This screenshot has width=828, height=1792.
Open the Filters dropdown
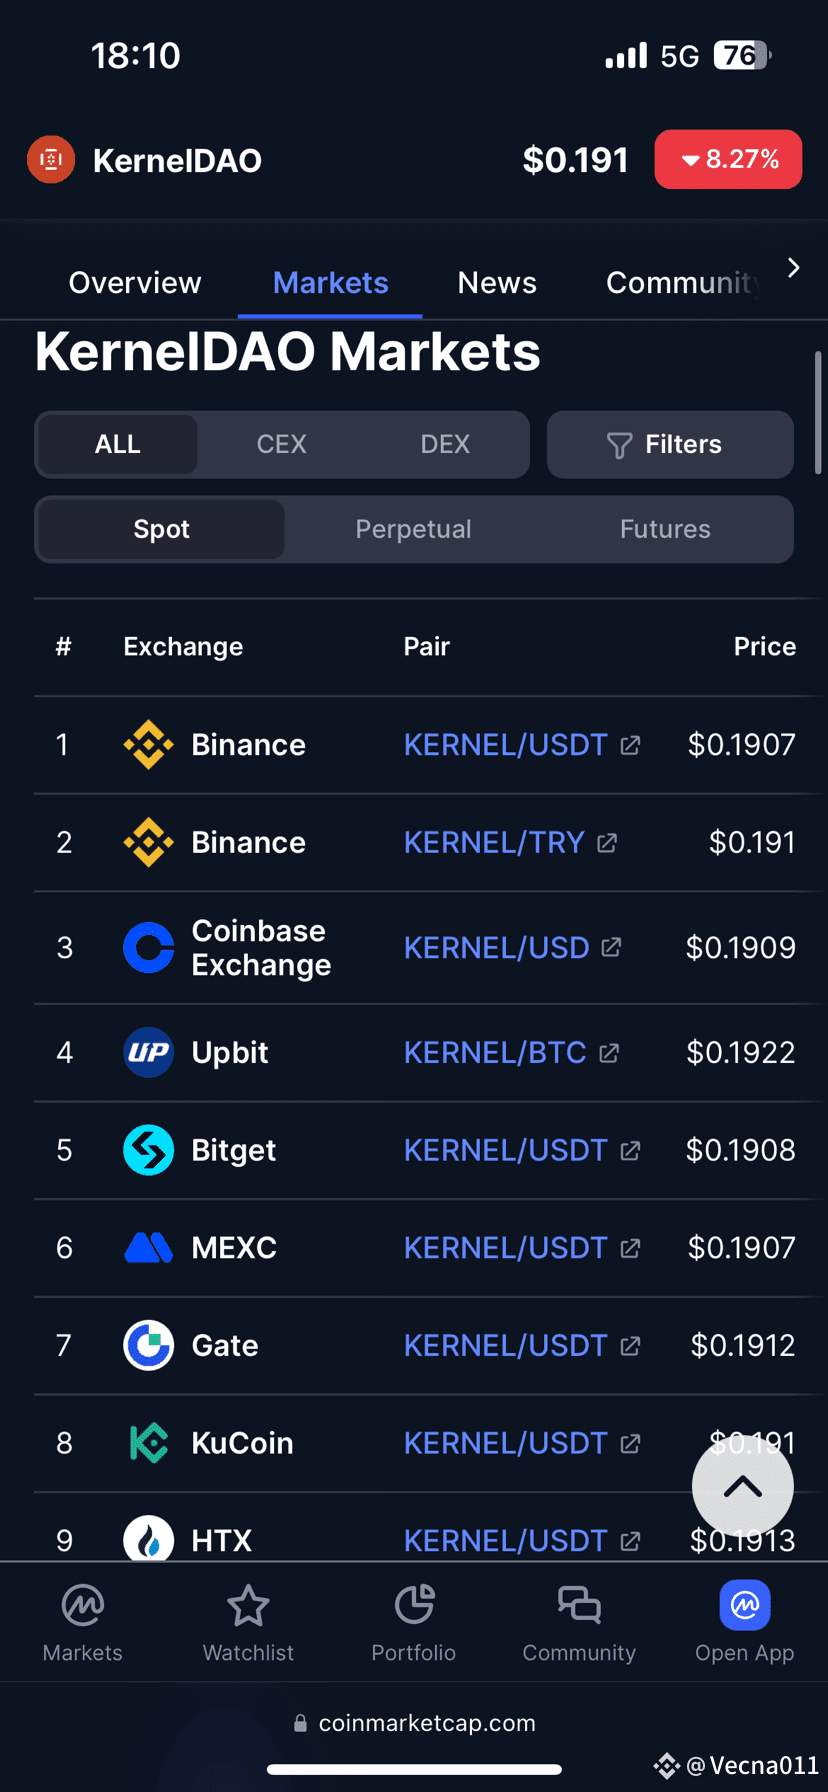coord(670,444)
